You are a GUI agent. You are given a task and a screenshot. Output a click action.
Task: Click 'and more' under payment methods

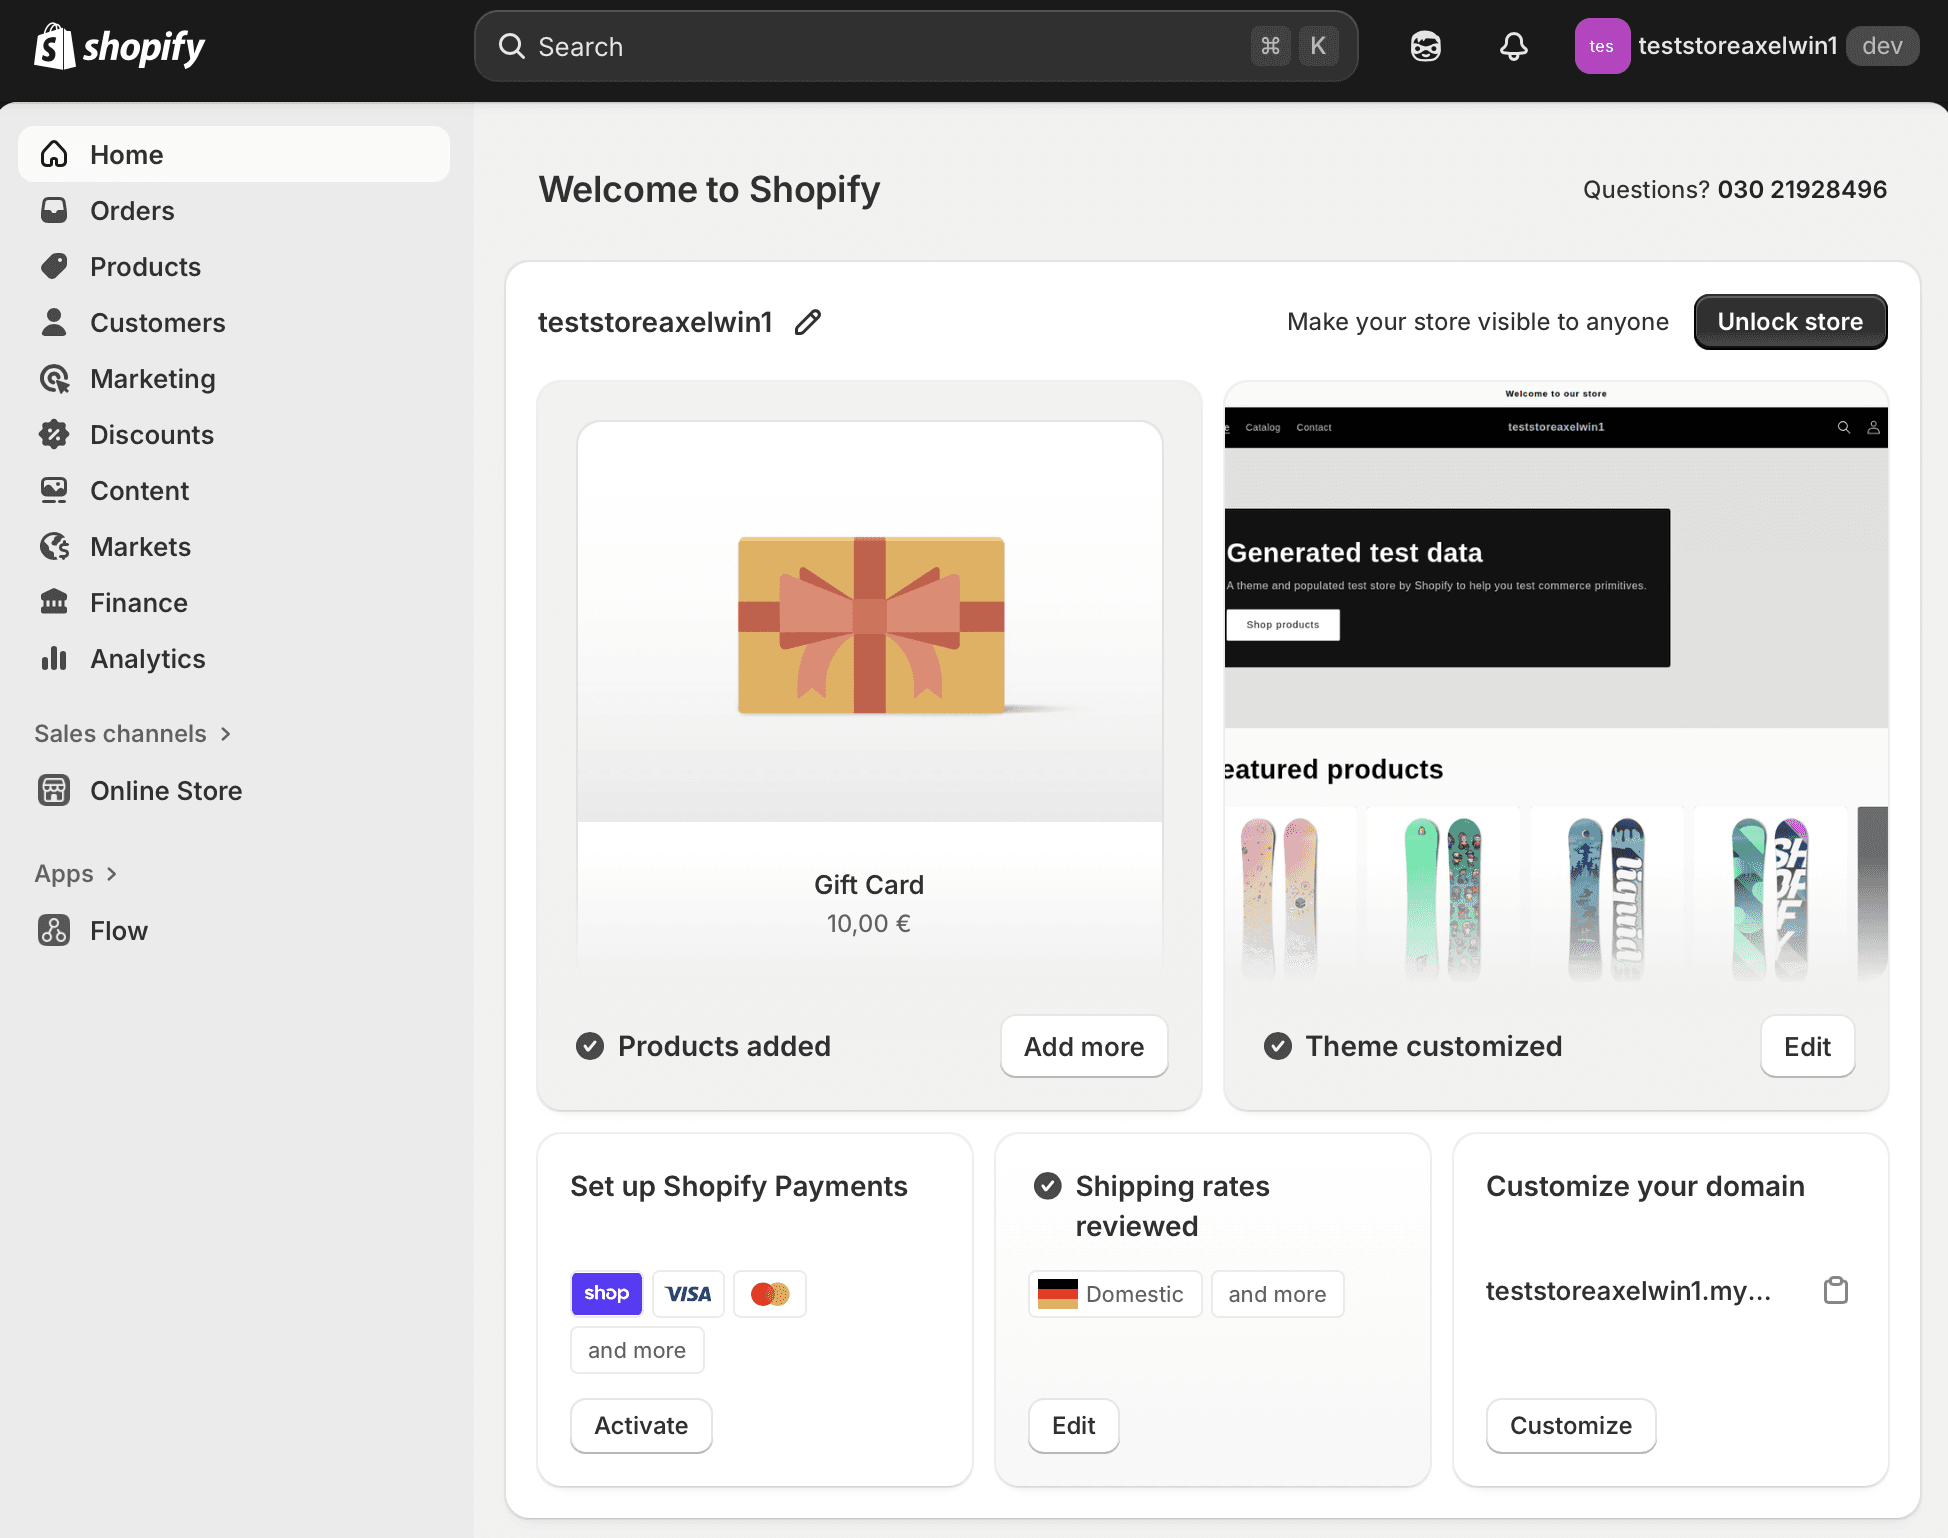(637, 1350)
